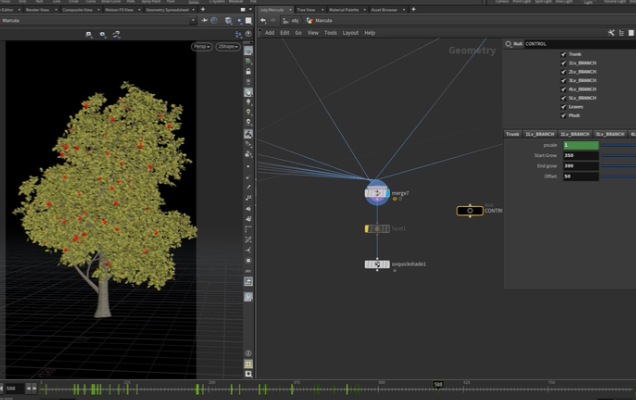Open the 1Lv_BRANCH parameter tab
This screenshot has width=636, height=400.
pyautogui.click(x=540, y=133)
